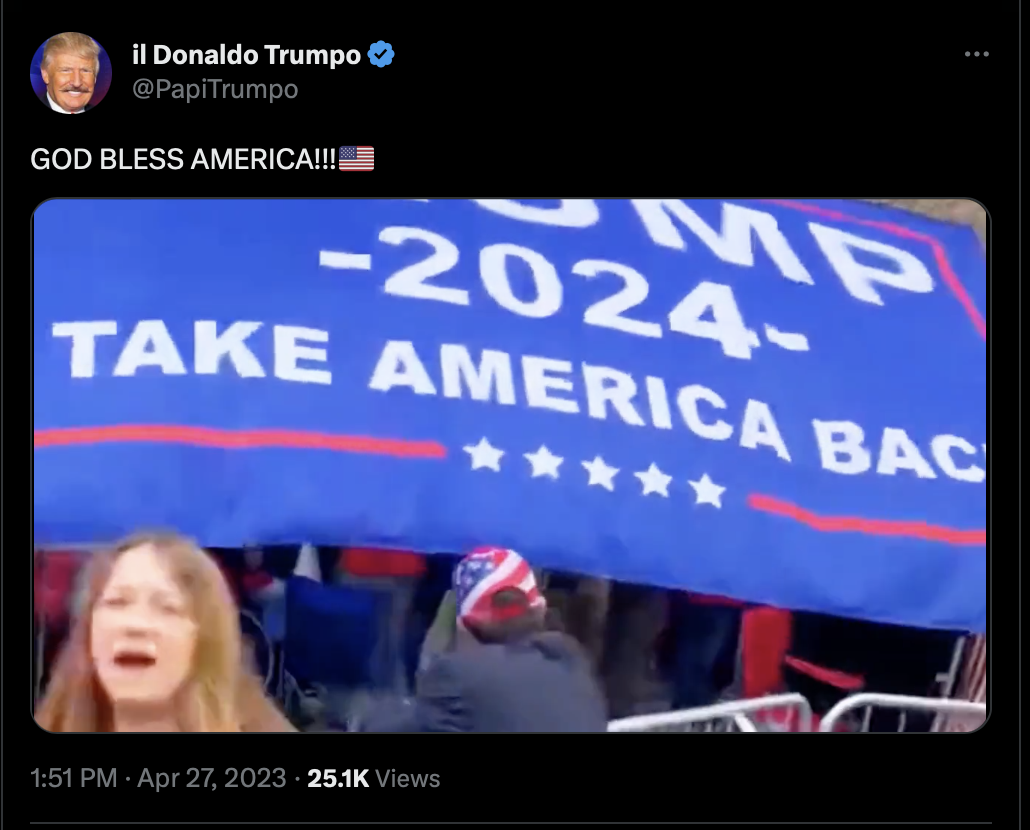
Task: Open the @PapiTrumpo handle link
Action: click(215, 89)
